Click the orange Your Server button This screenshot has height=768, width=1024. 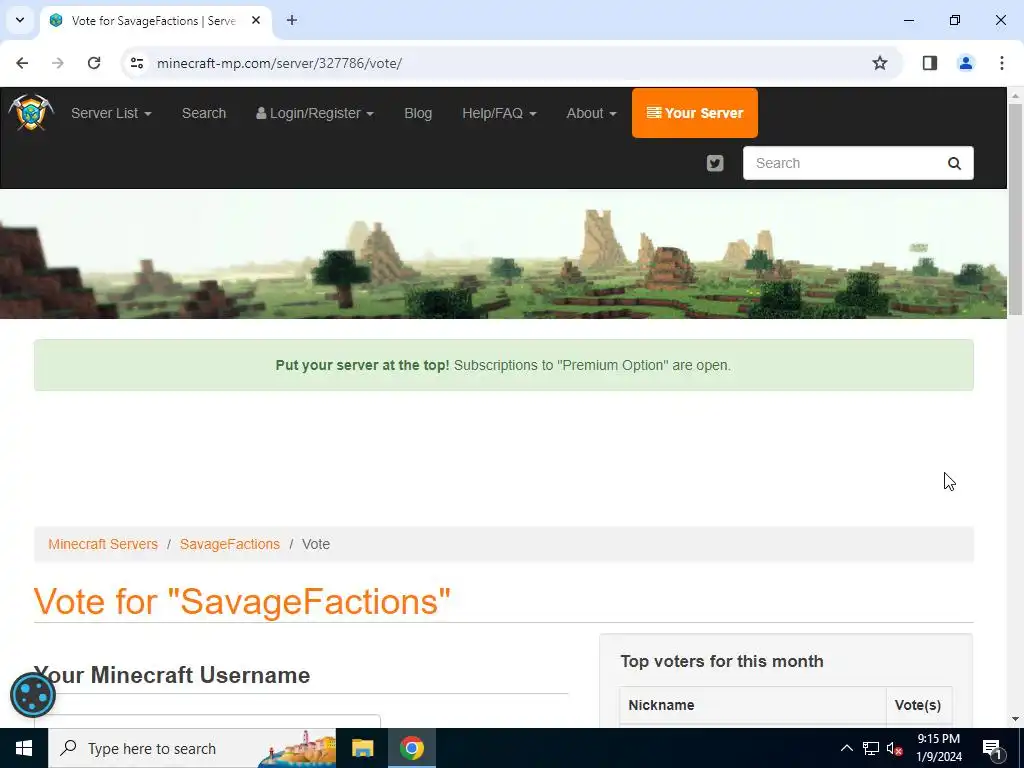pyautogui.click(x=695, y=113)
